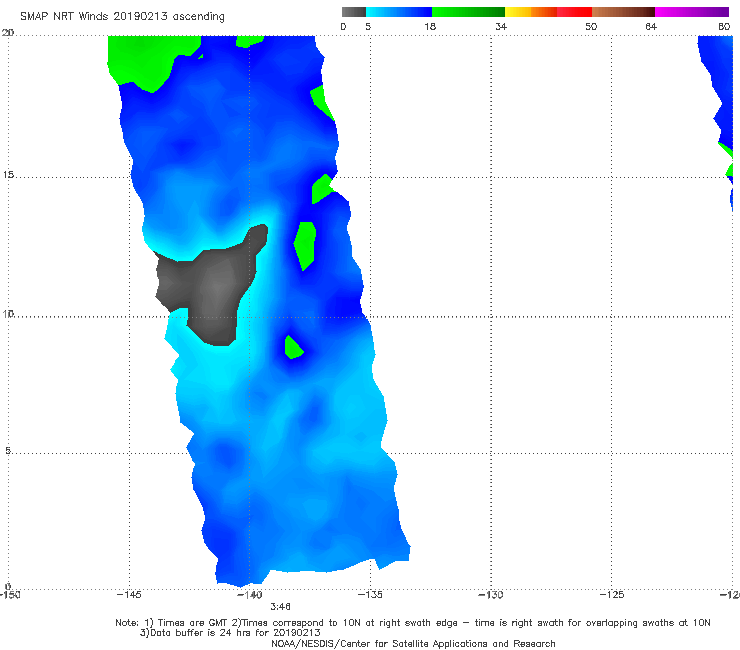The image size is (740, 650).
Task: Click the color bar label '34'
Action: 501,26
